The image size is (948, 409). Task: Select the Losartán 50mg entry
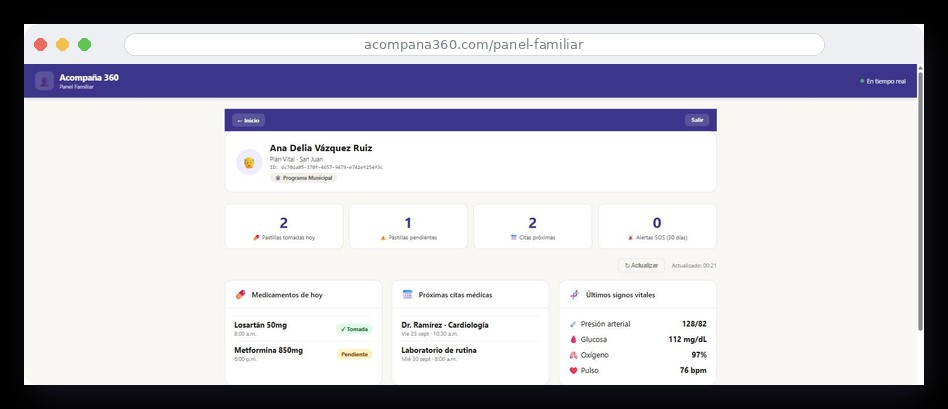point(304,329)
